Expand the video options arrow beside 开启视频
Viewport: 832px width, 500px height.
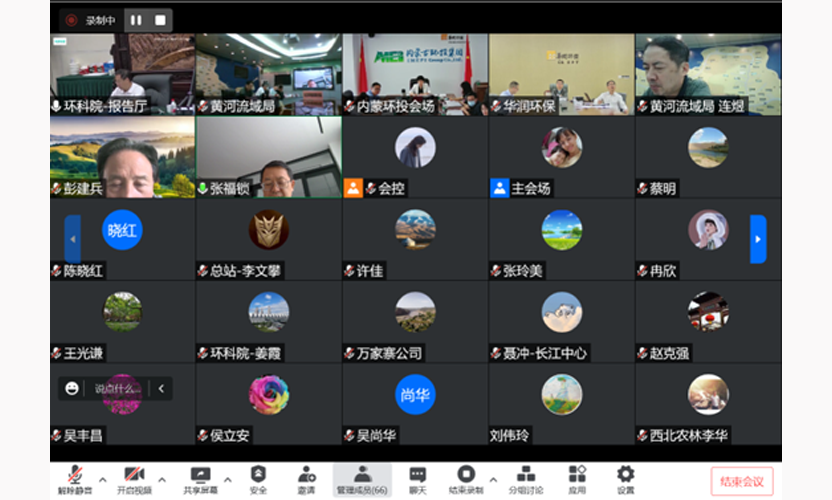pos(162,478)
